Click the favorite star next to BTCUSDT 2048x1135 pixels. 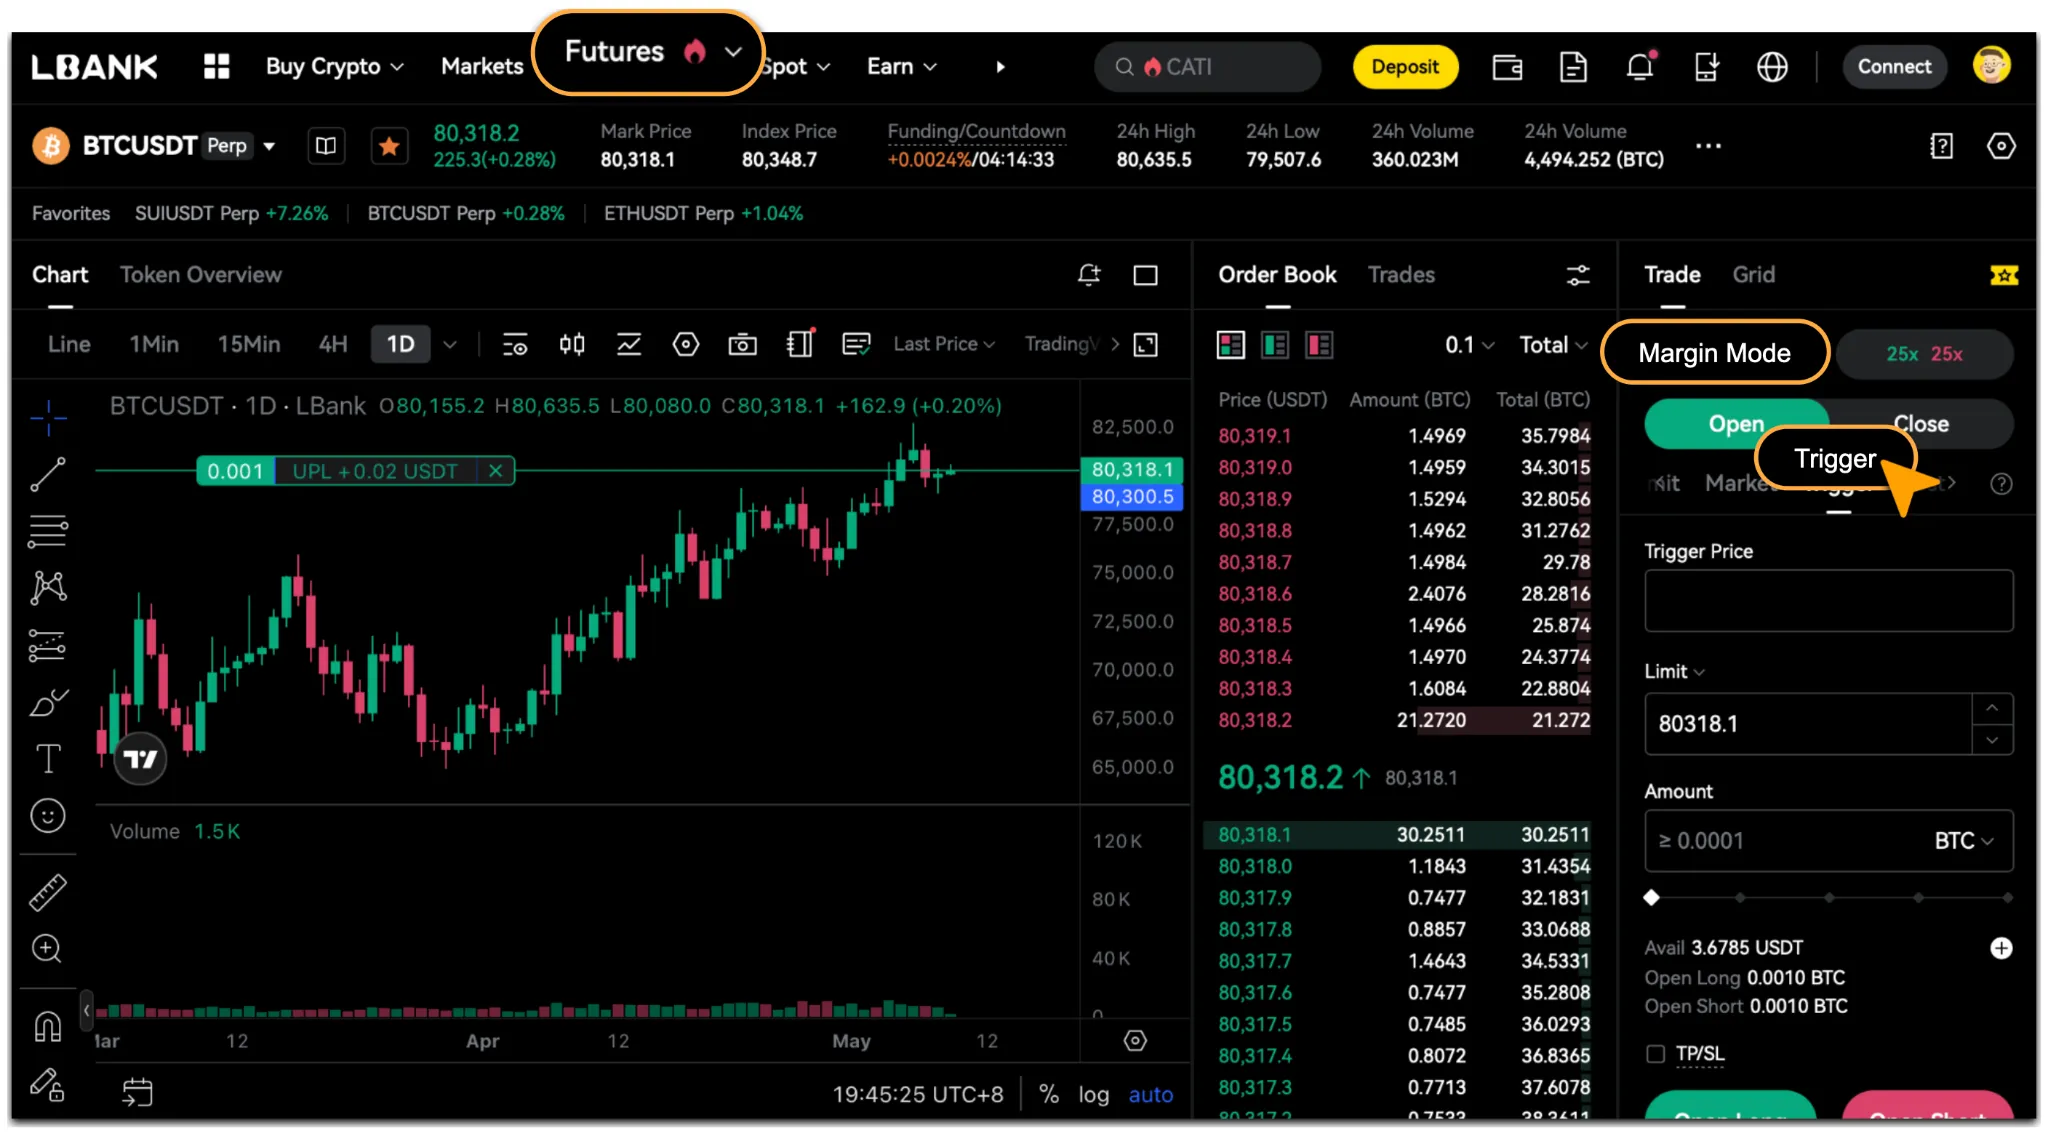(x=389, y=146)
